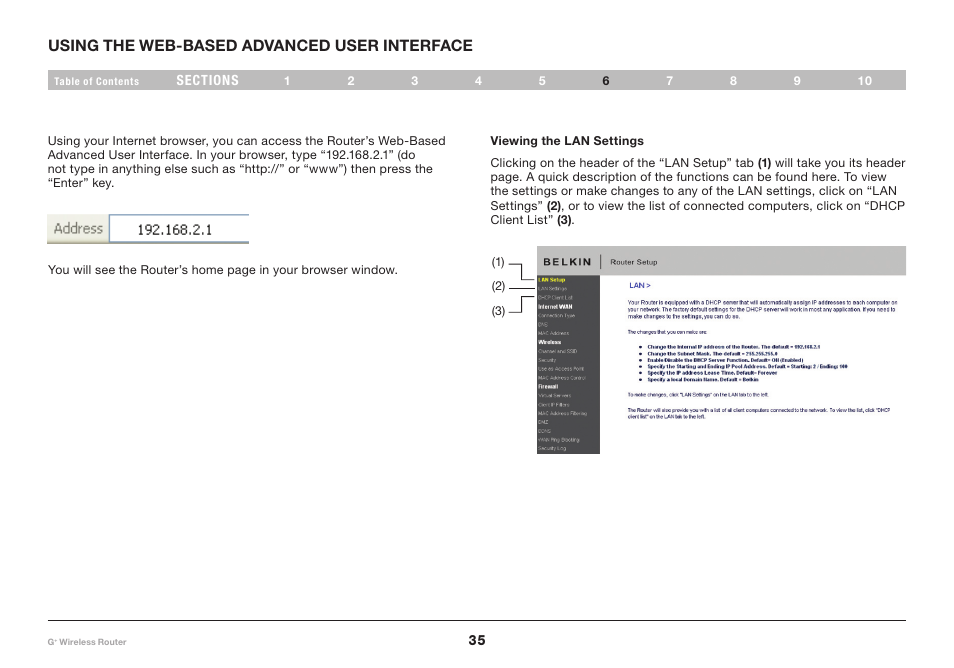Viewport: 954px width, 668px height.
Task: Click the 'Router Setup' header text
Action: 633,262
